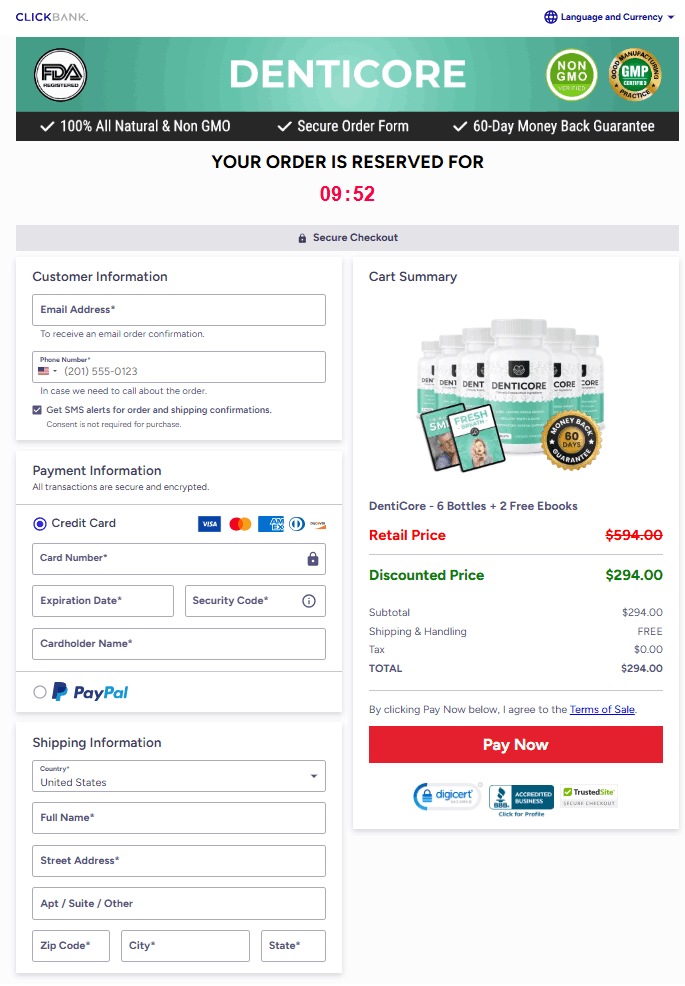Click the Email Address field
Screen dimensions: 685x986
[x=179, y=310]
